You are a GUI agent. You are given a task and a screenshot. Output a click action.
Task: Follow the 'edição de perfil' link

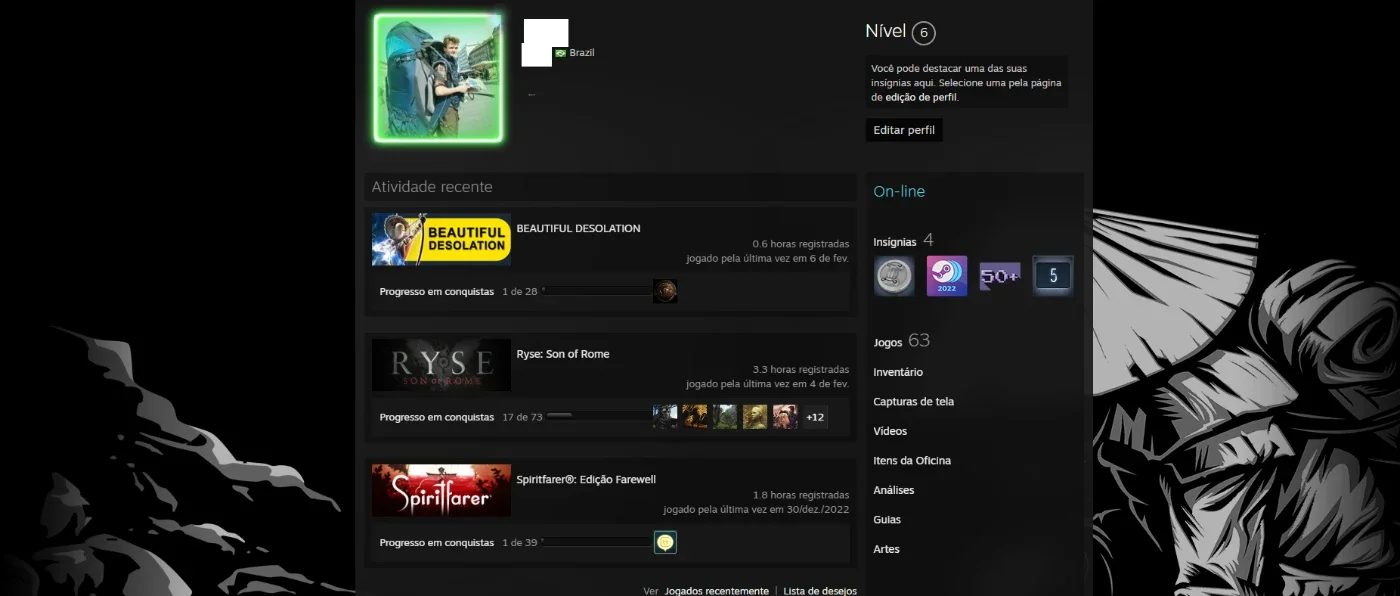(921, 98)
